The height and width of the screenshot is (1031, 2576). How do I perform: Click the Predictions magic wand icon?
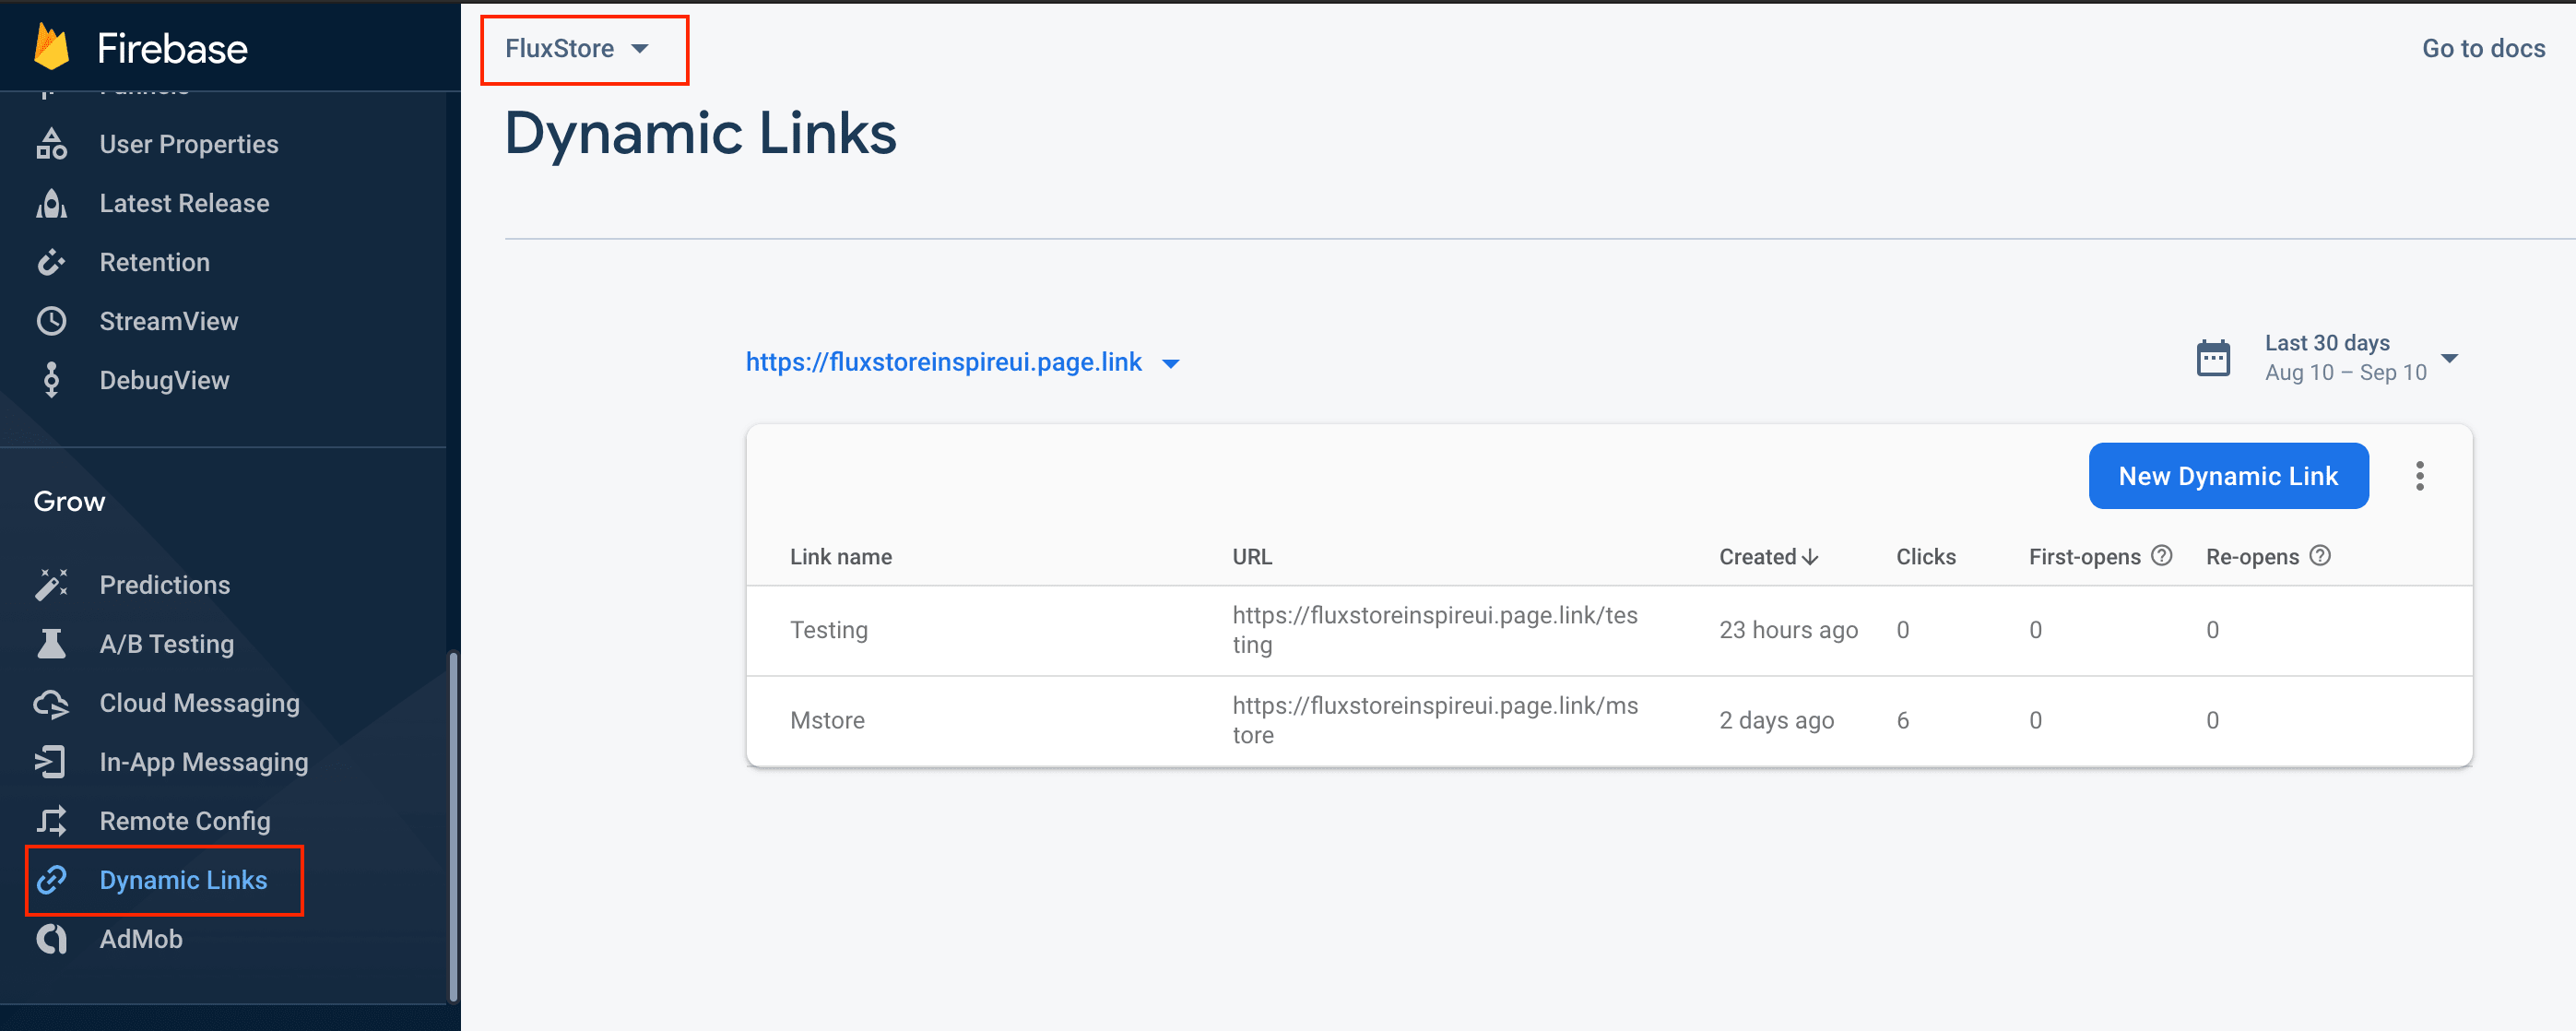[x=51, y=584]
